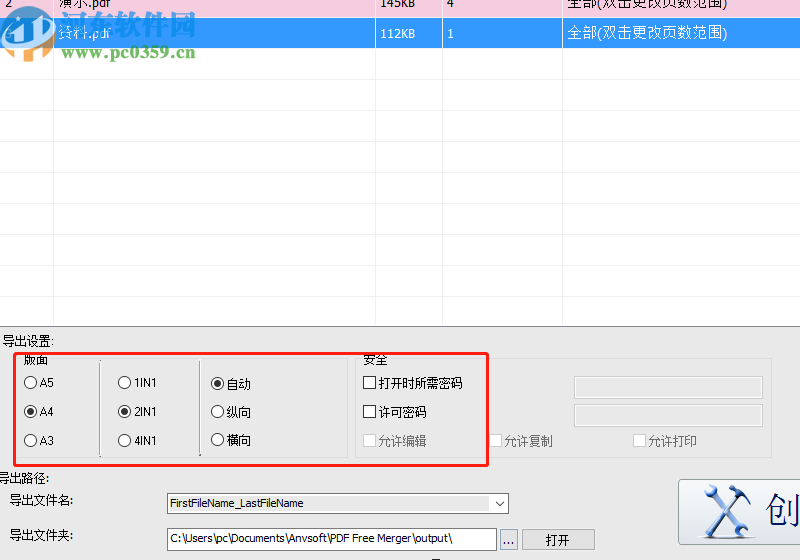Open the 导出文件名 dropdown arrow
Image resolution: width=800 pixels, height=560 pixels.
499,504
